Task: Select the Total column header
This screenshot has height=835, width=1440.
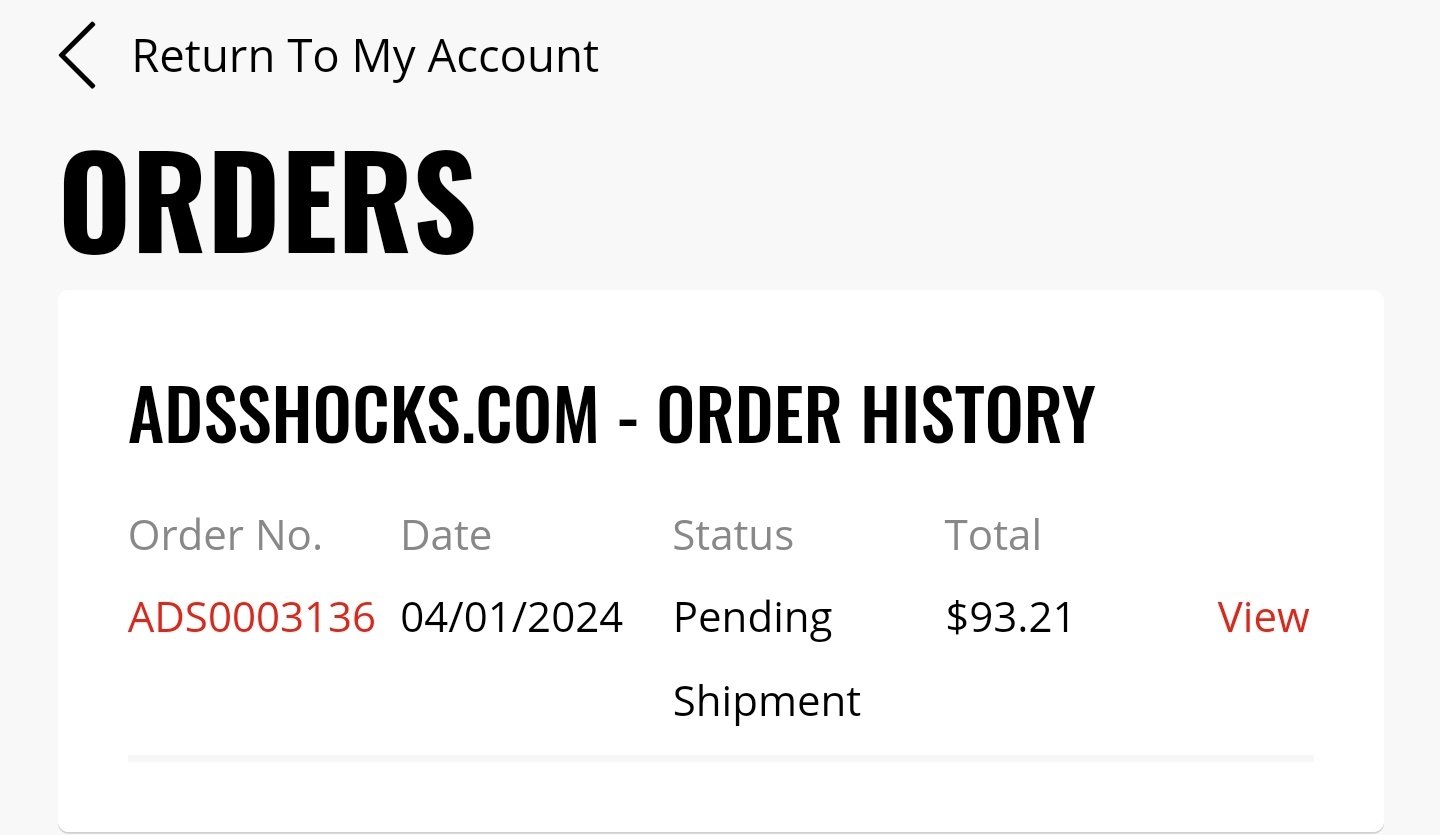Action: point(993,536)
